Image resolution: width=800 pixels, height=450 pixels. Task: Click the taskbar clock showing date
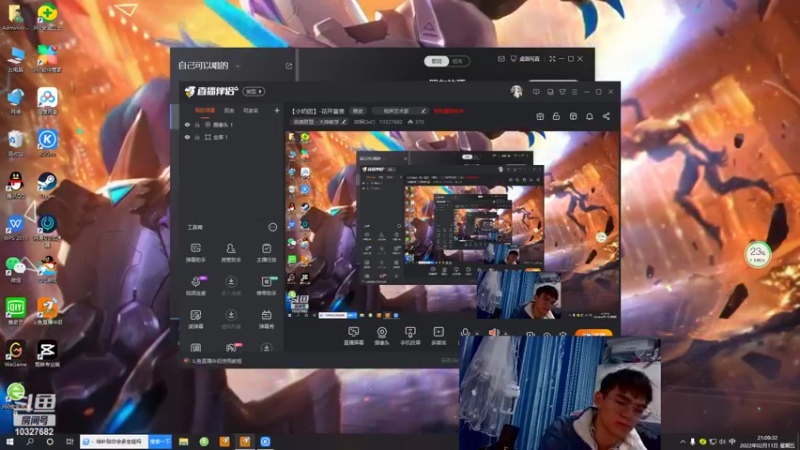pos(767,441)
